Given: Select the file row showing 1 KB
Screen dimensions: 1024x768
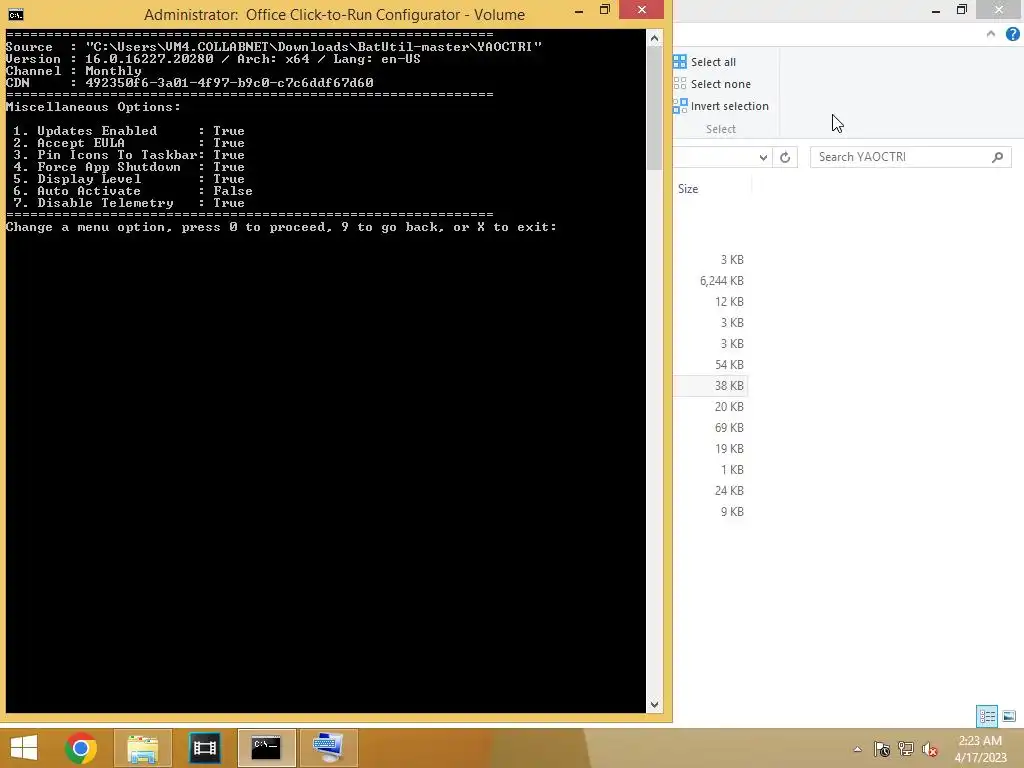Looking at the screenshot, I should click(x=711, y=470).
